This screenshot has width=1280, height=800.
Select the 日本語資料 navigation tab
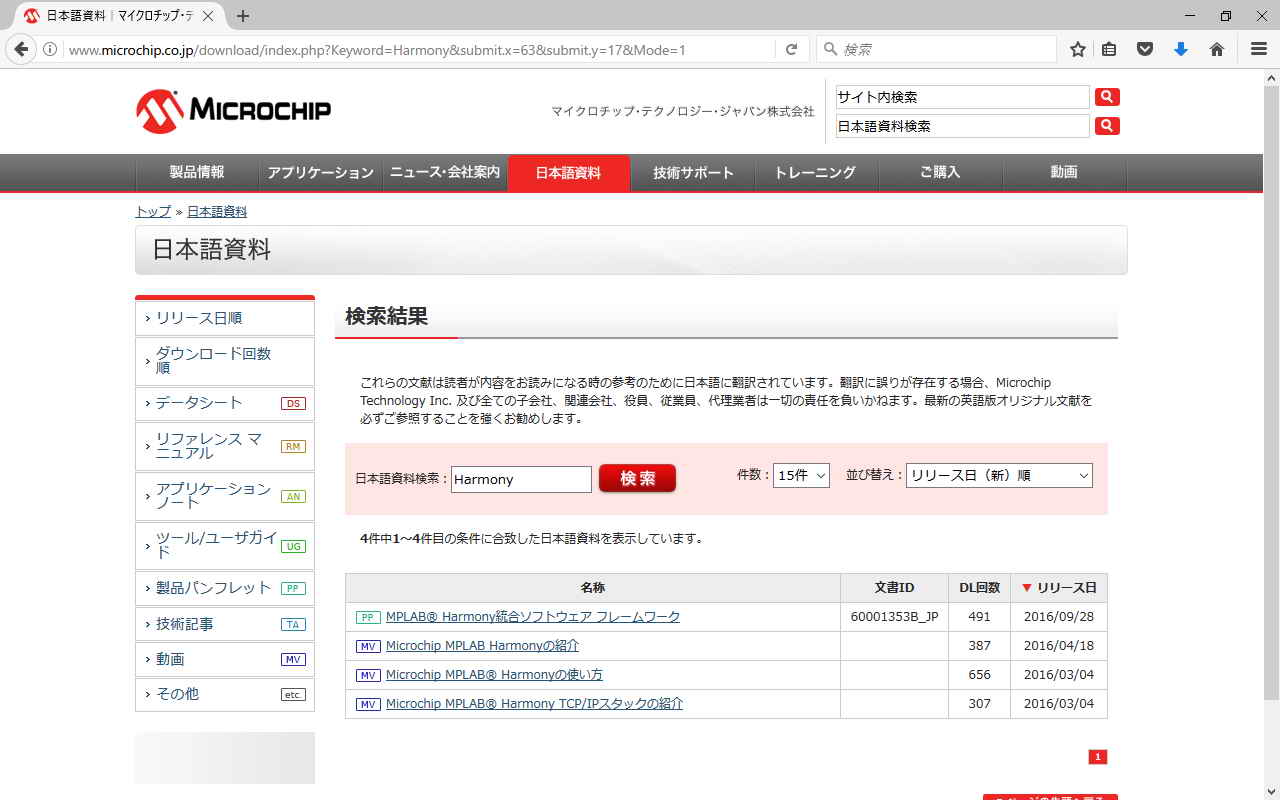[x=569, y=172]
